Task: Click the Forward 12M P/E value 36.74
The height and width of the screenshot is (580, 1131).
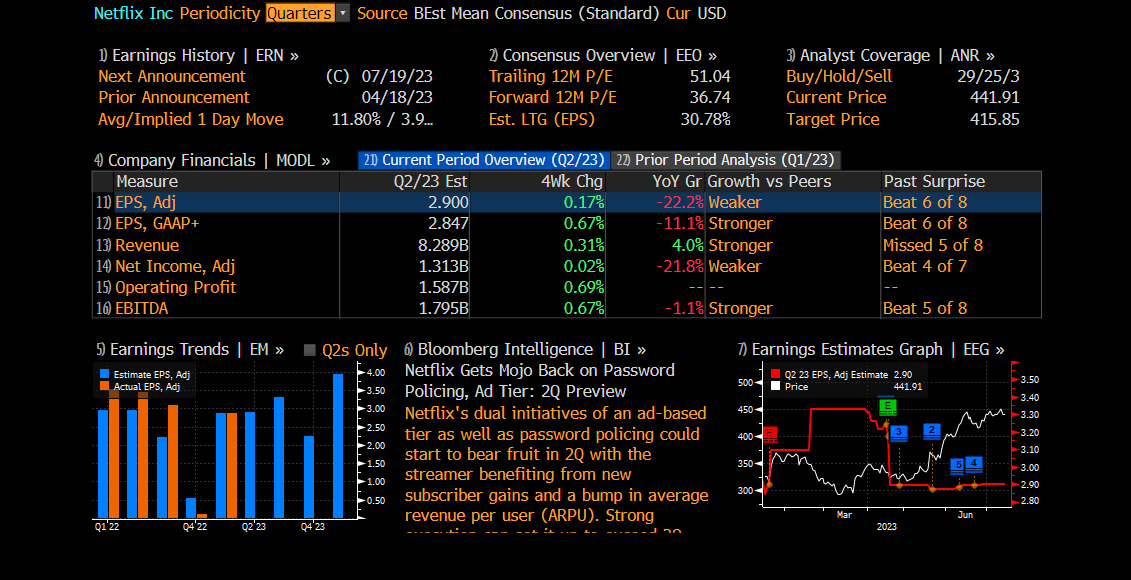Action: [x=710, y=97]
